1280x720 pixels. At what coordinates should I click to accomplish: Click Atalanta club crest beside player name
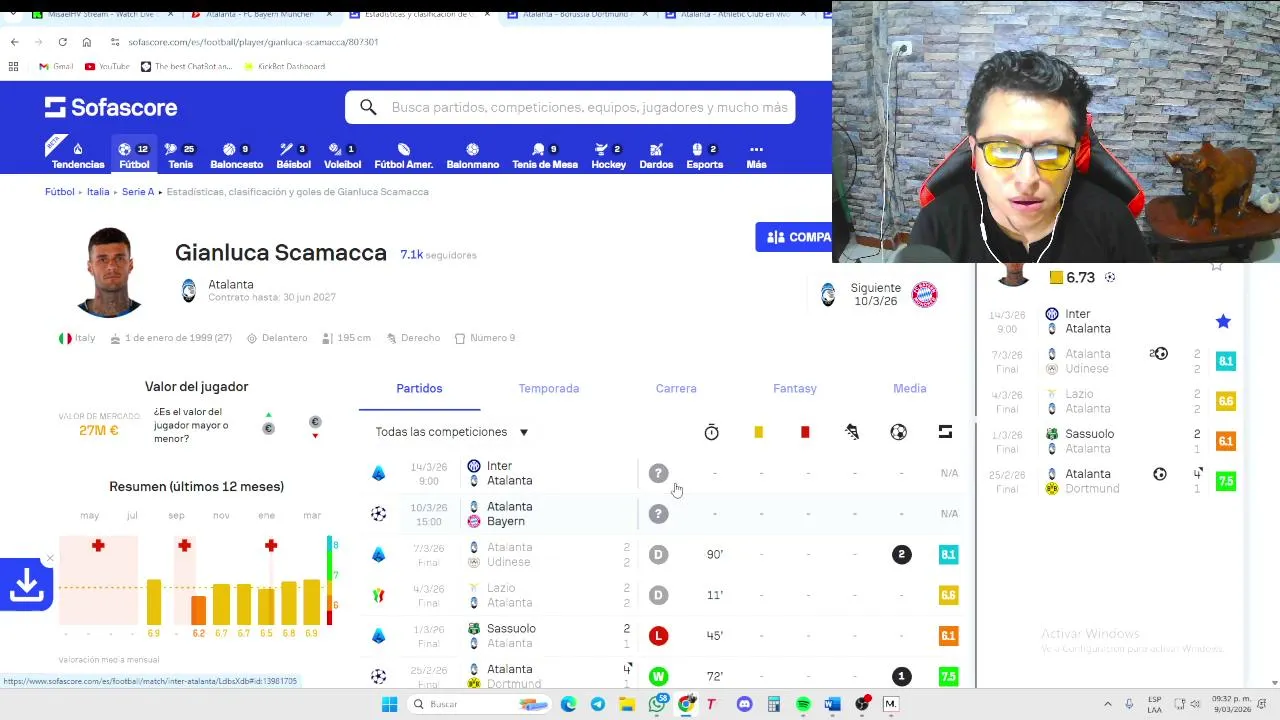(x=188, y=291)
